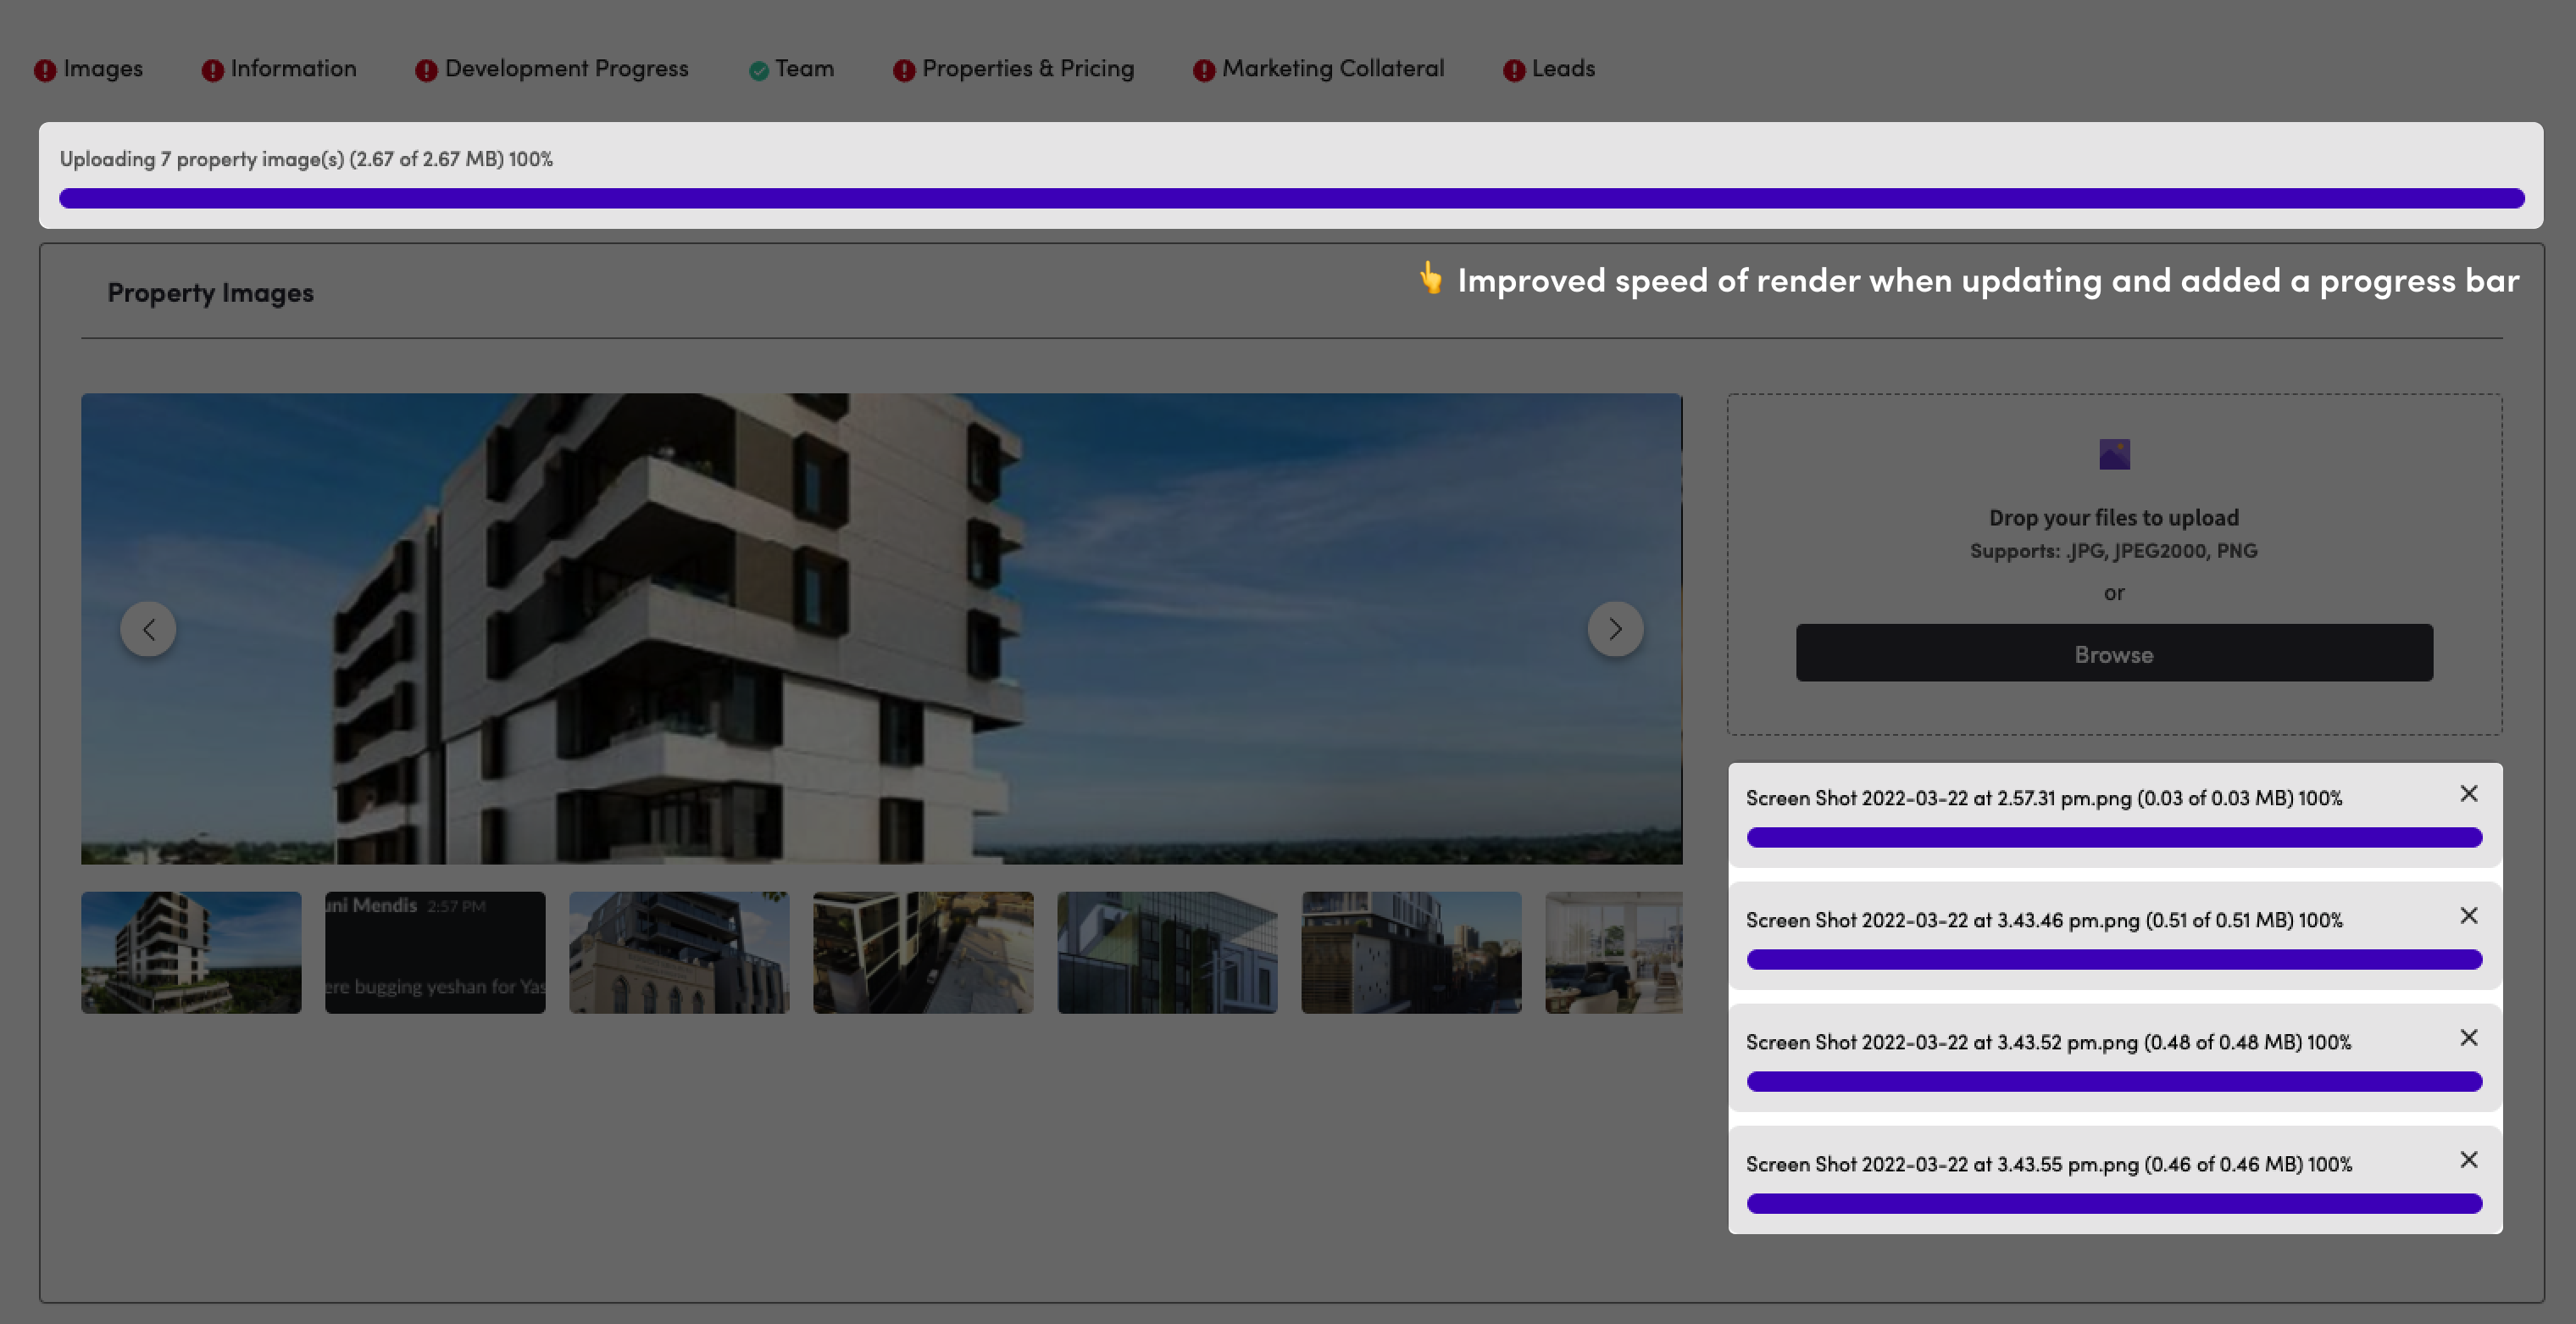Image resolution: width=2576 pixels, height=1324 pixels.
Task: Click the next image arrow on carousel
Action: [x=1615, y=629]
